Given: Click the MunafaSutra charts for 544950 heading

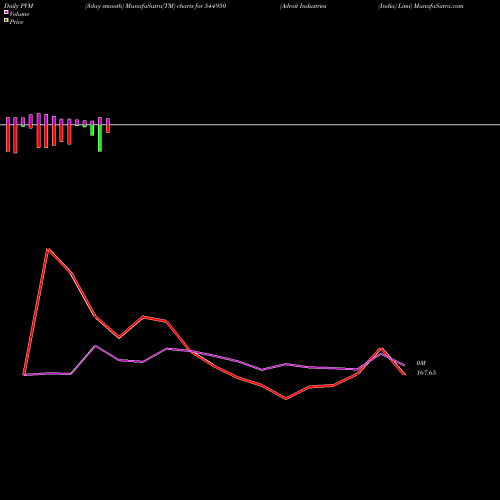Looking at the screenshot, I should coord(155,6).
